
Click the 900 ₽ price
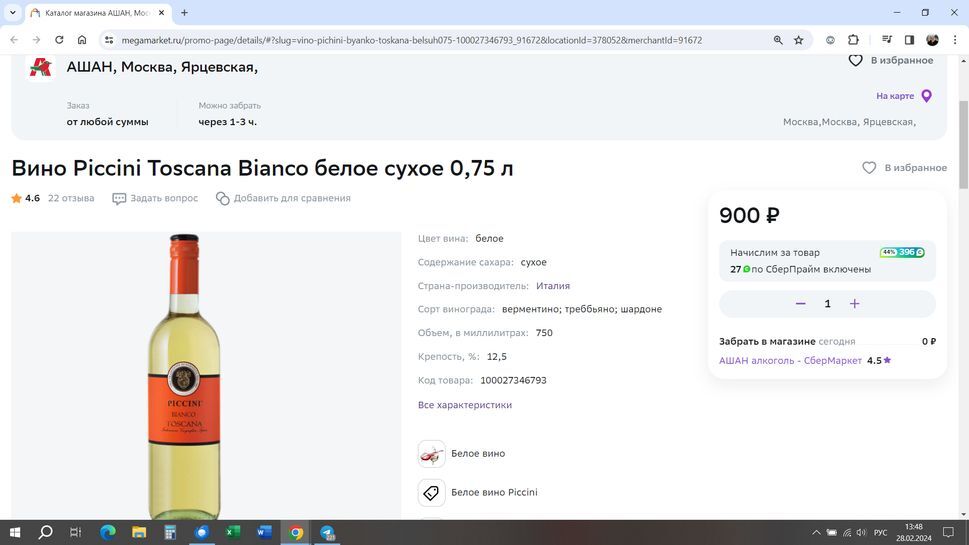(x=749, y=215)
